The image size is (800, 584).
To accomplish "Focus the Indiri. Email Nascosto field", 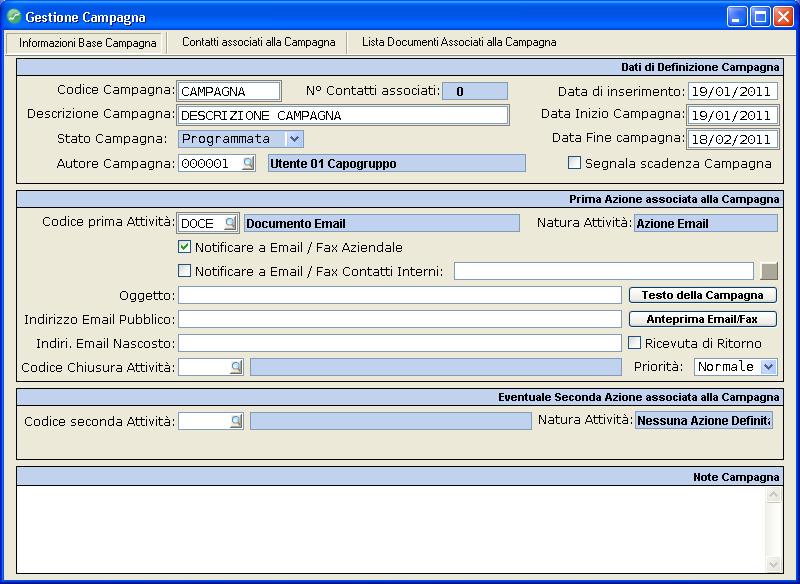I will tap(399, 343).
